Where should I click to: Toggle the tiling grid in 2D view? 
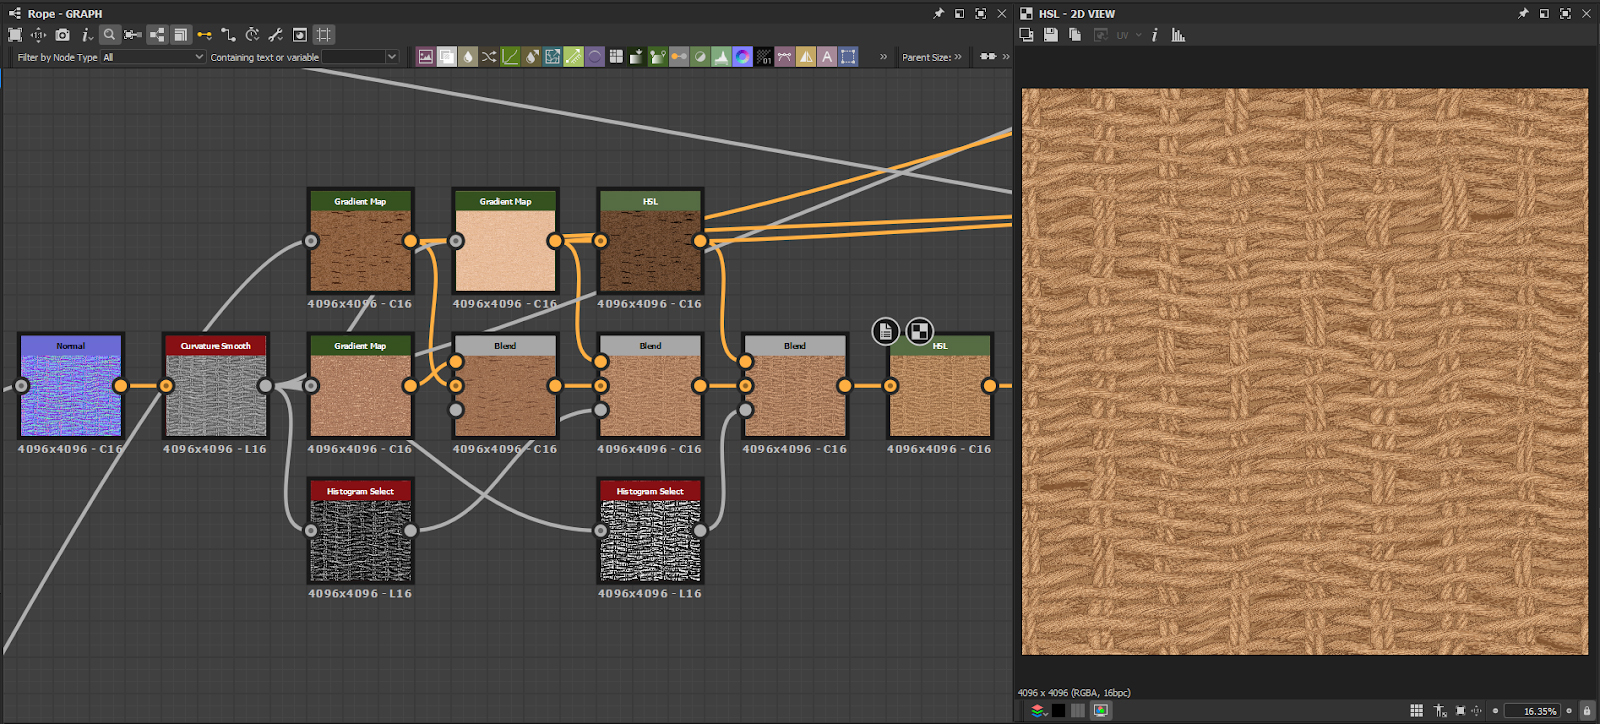click(1416, 711)
